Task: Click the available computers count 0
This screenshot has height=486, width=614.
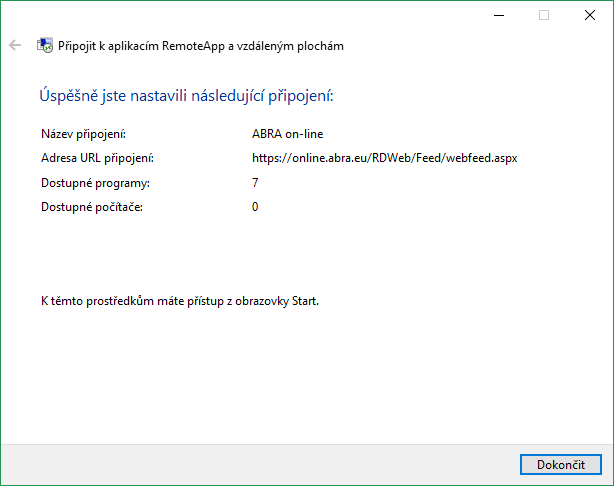Action: point(256,207)
